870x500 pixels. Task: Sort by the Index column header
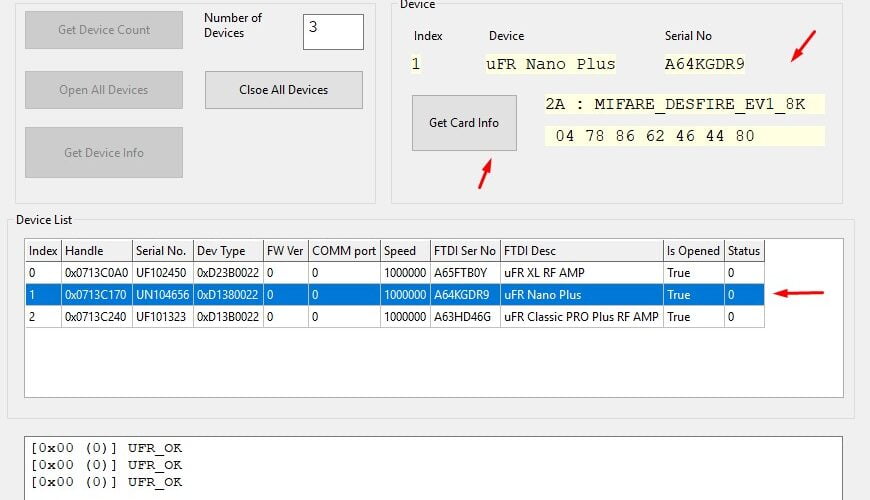(x=43, y=251)
